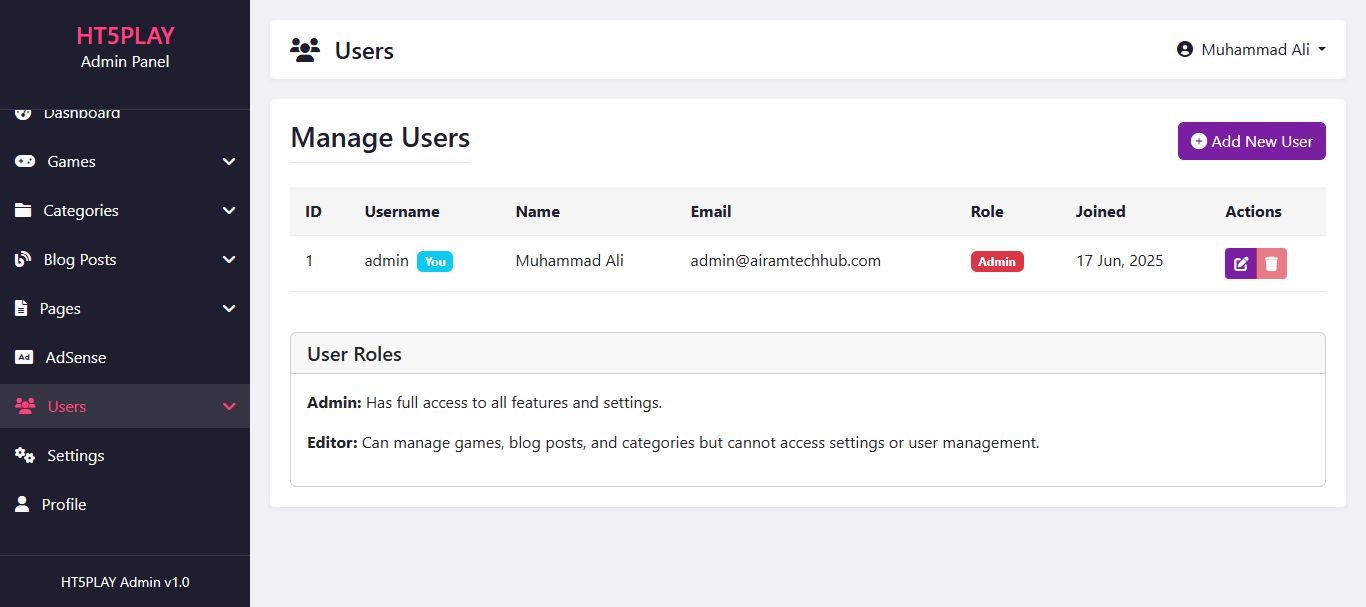Expand the Games submenu chevron
Image resolution: width=1366 pixels, height=607 pixels.
click(x=229, y=161)
